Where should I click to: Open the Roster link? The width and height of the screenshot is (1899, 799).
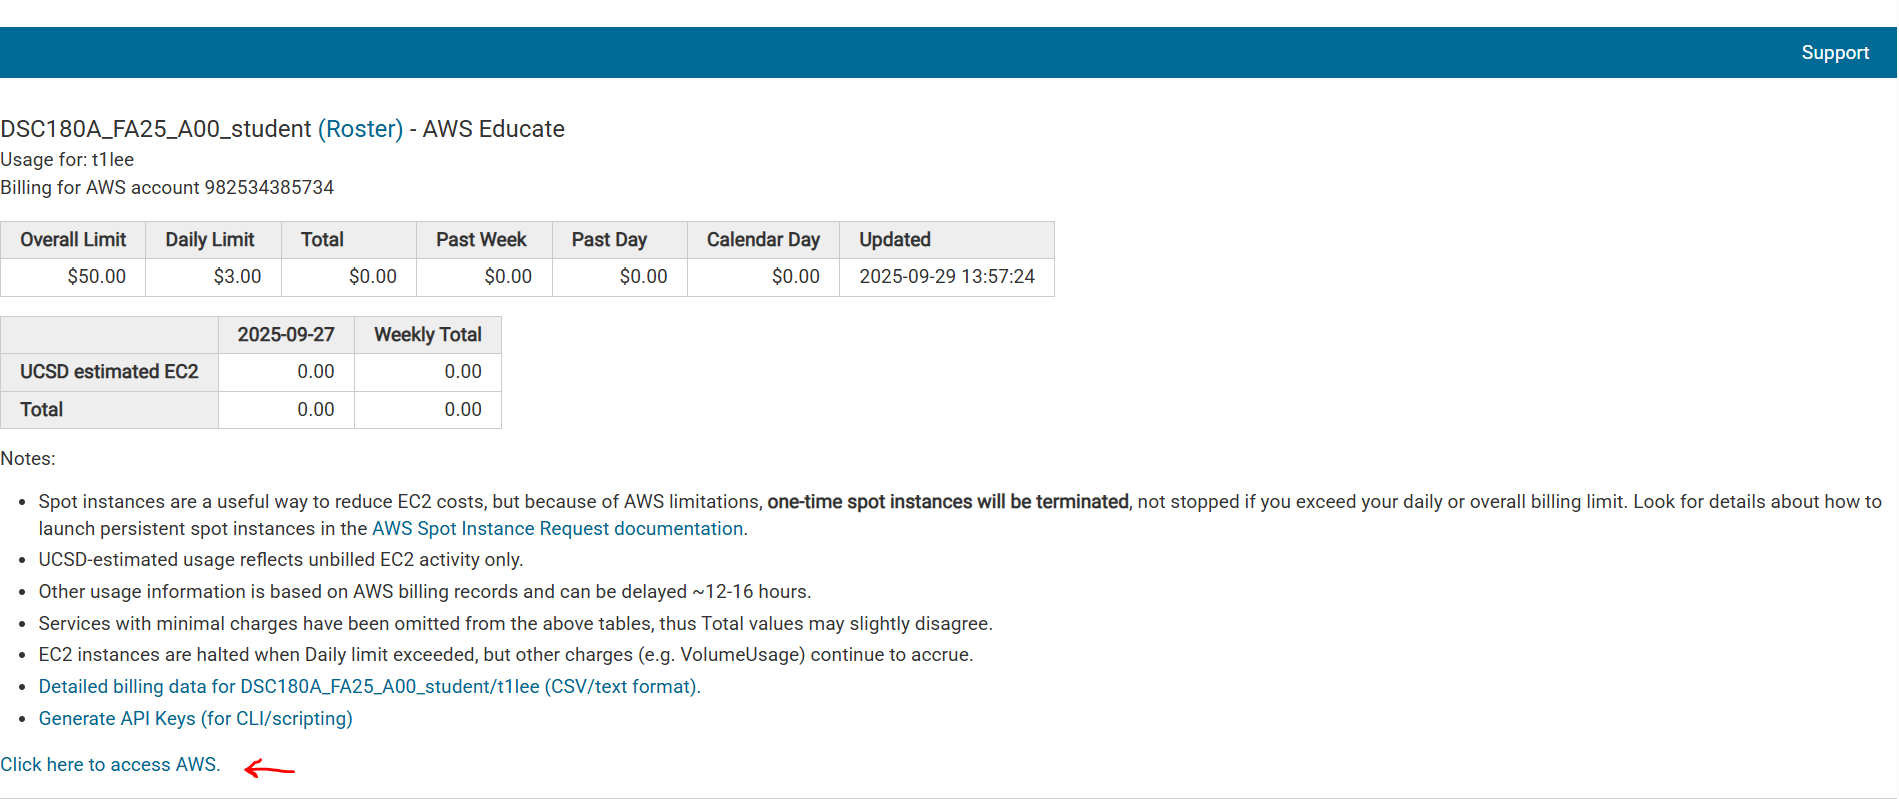coord(360,129)
